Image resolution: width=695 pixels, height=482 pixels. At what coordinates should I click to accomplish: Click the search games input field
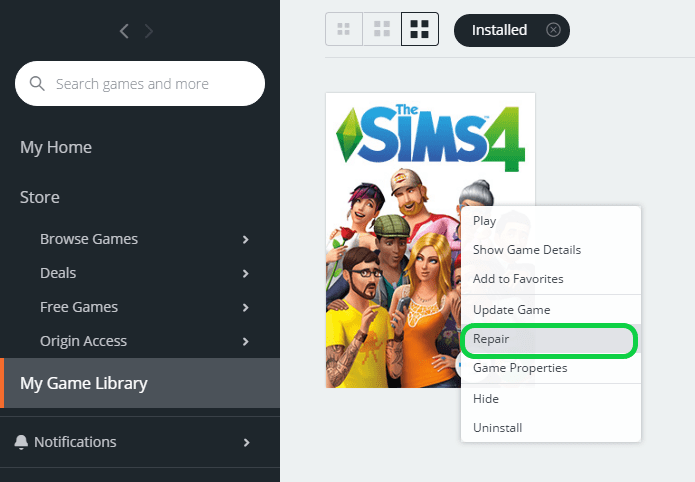click(x=140, y=83)
